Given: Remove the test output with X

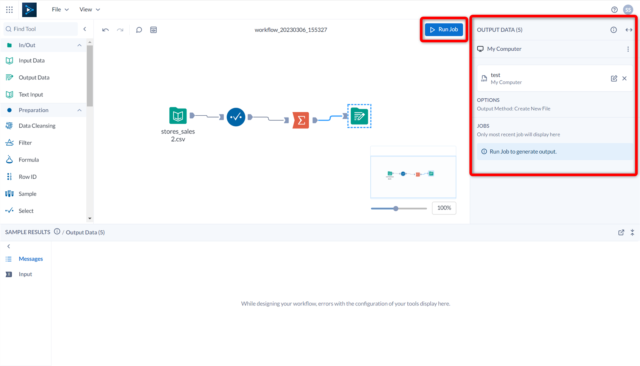Looking at the screenshot, I should pos(624,78).
